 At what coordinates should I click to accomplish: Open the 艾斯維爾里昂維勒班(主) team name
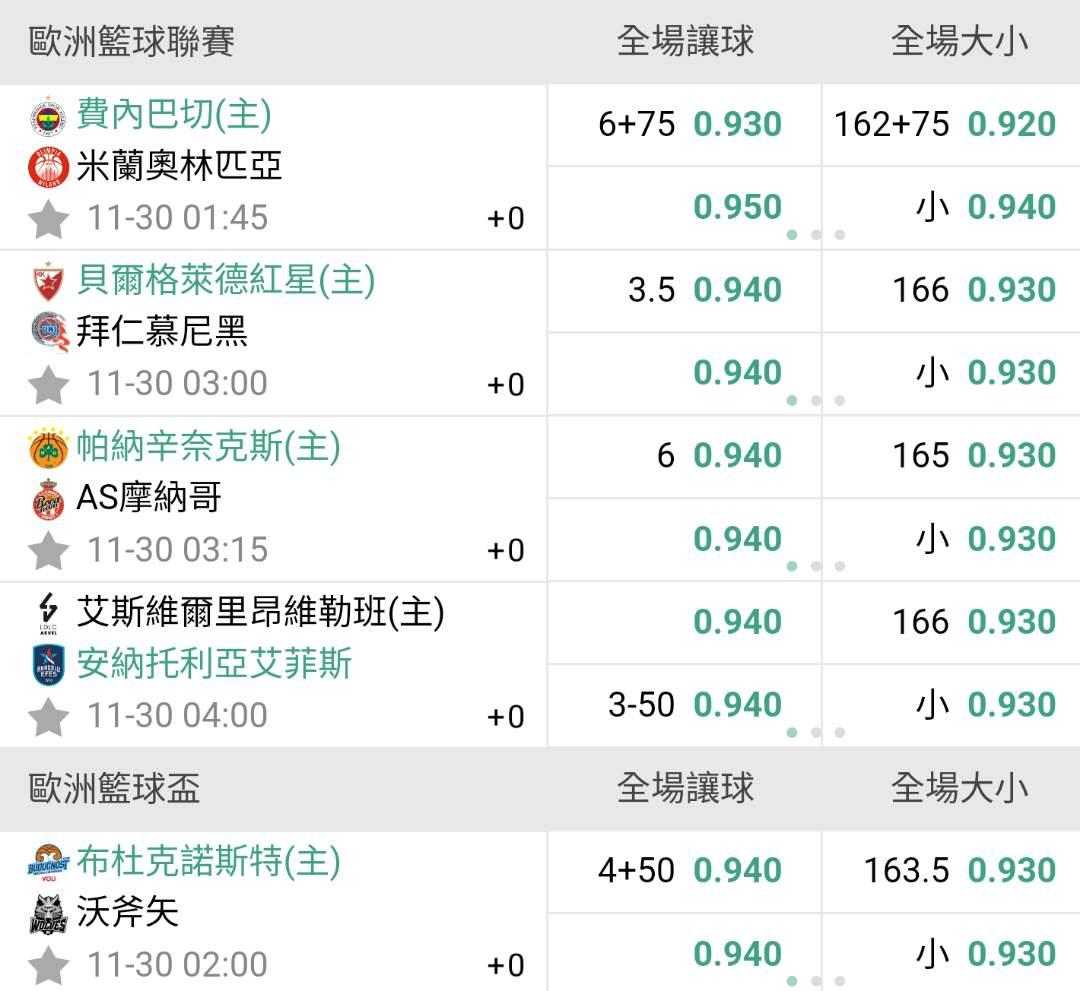click(x=260, y=612)
